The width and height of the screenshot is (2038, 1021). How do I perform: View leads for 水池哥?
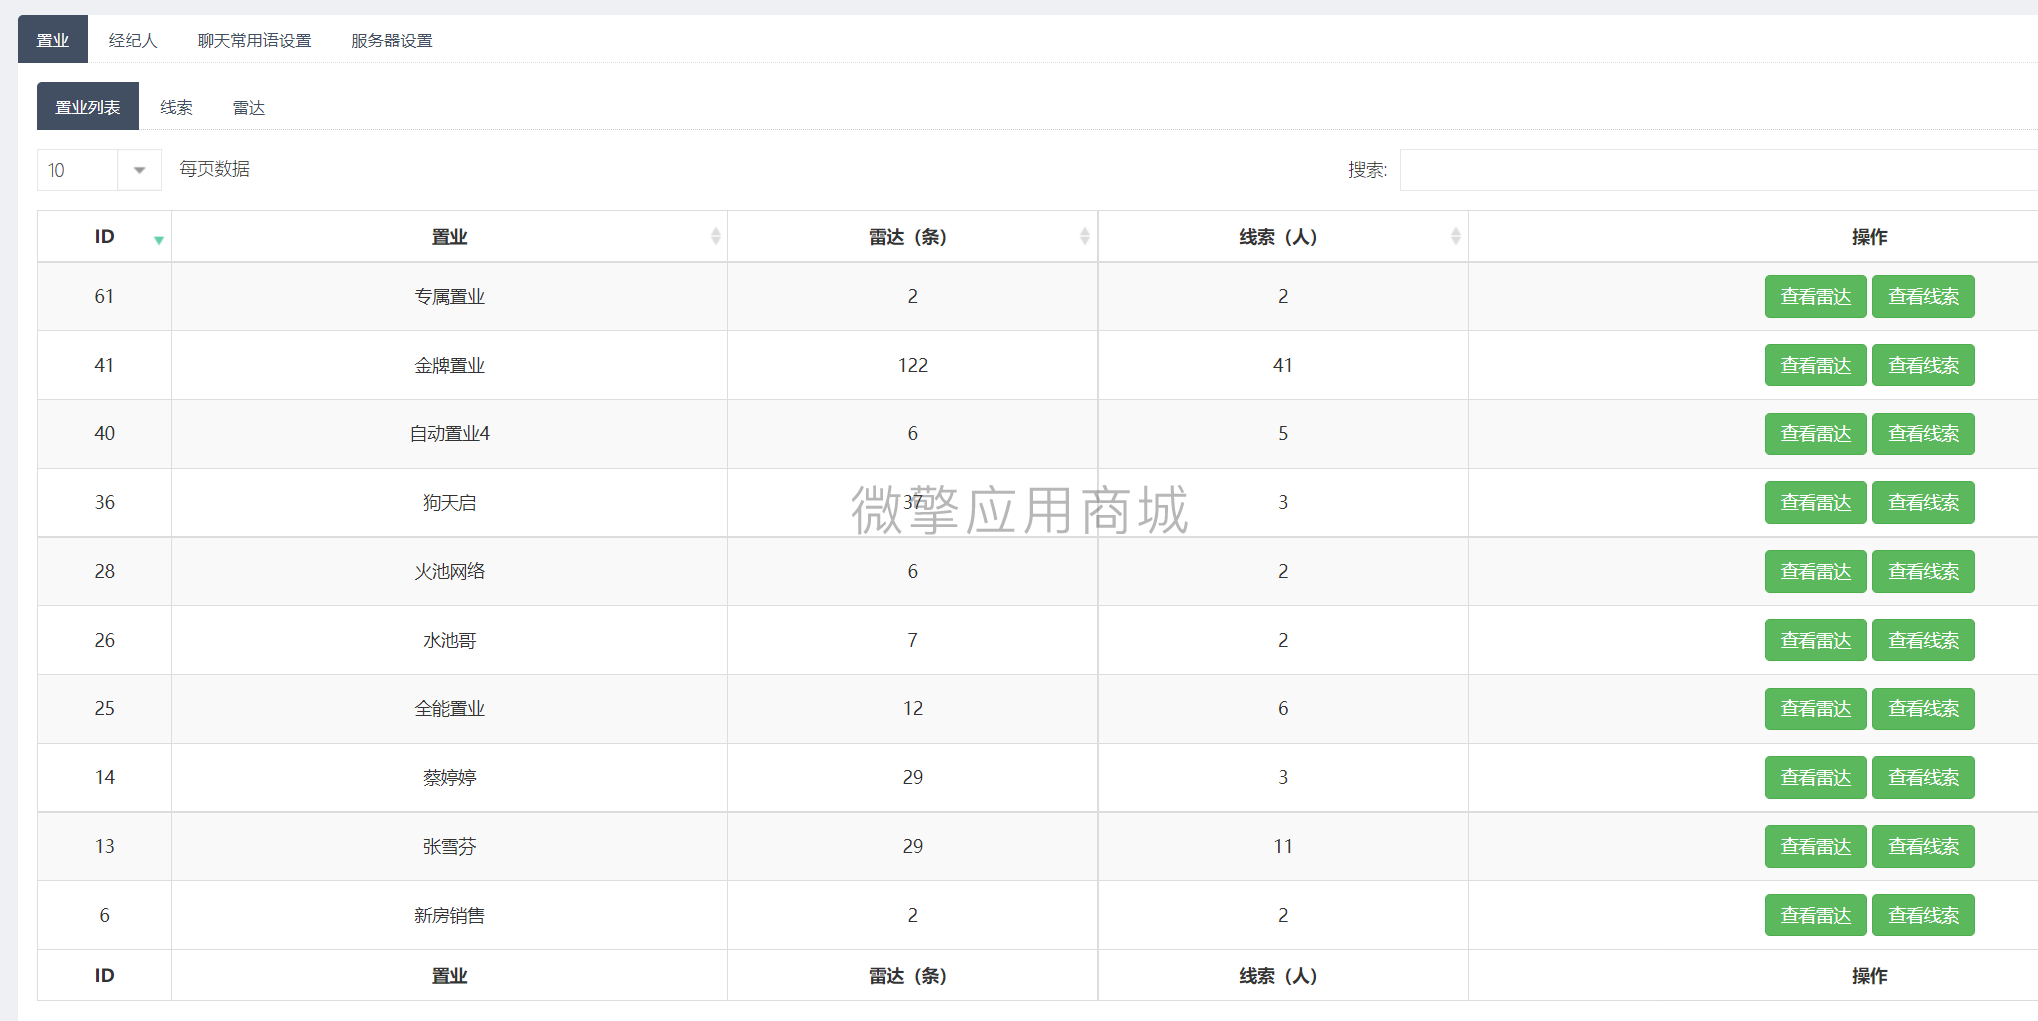(1923, 640)
